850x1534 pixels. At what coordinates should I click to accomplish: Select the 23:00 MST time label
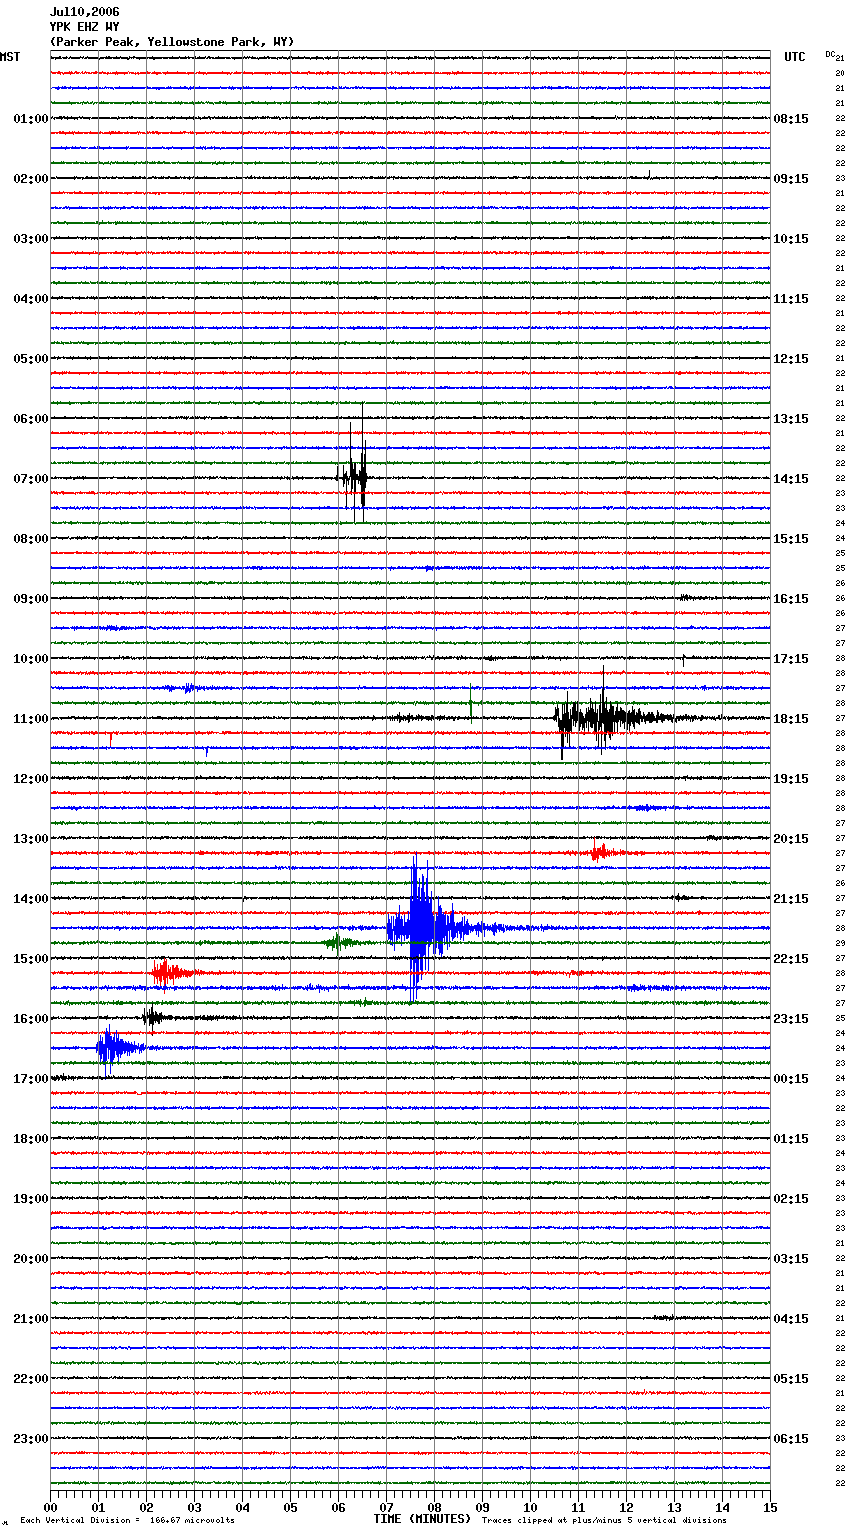pos(31,1439)
